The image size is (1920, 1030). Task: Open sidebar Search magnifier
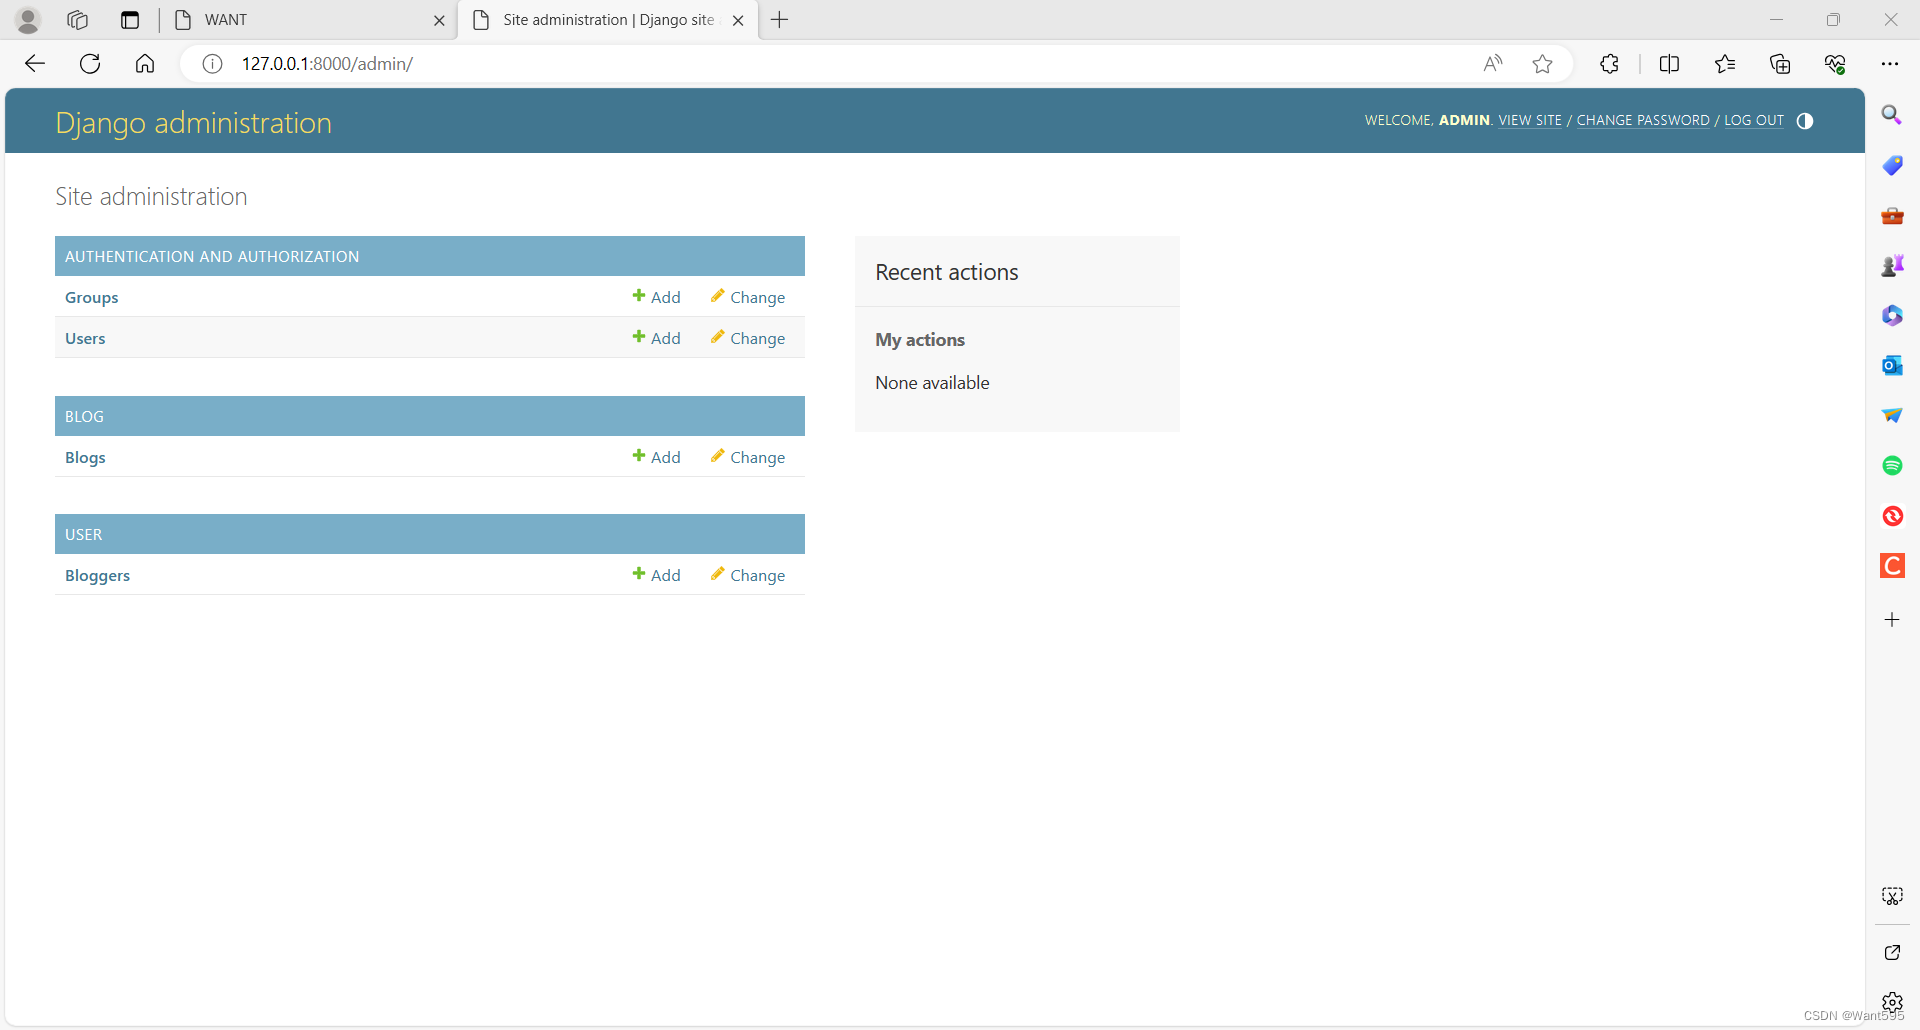click(x=1892, y=115)
